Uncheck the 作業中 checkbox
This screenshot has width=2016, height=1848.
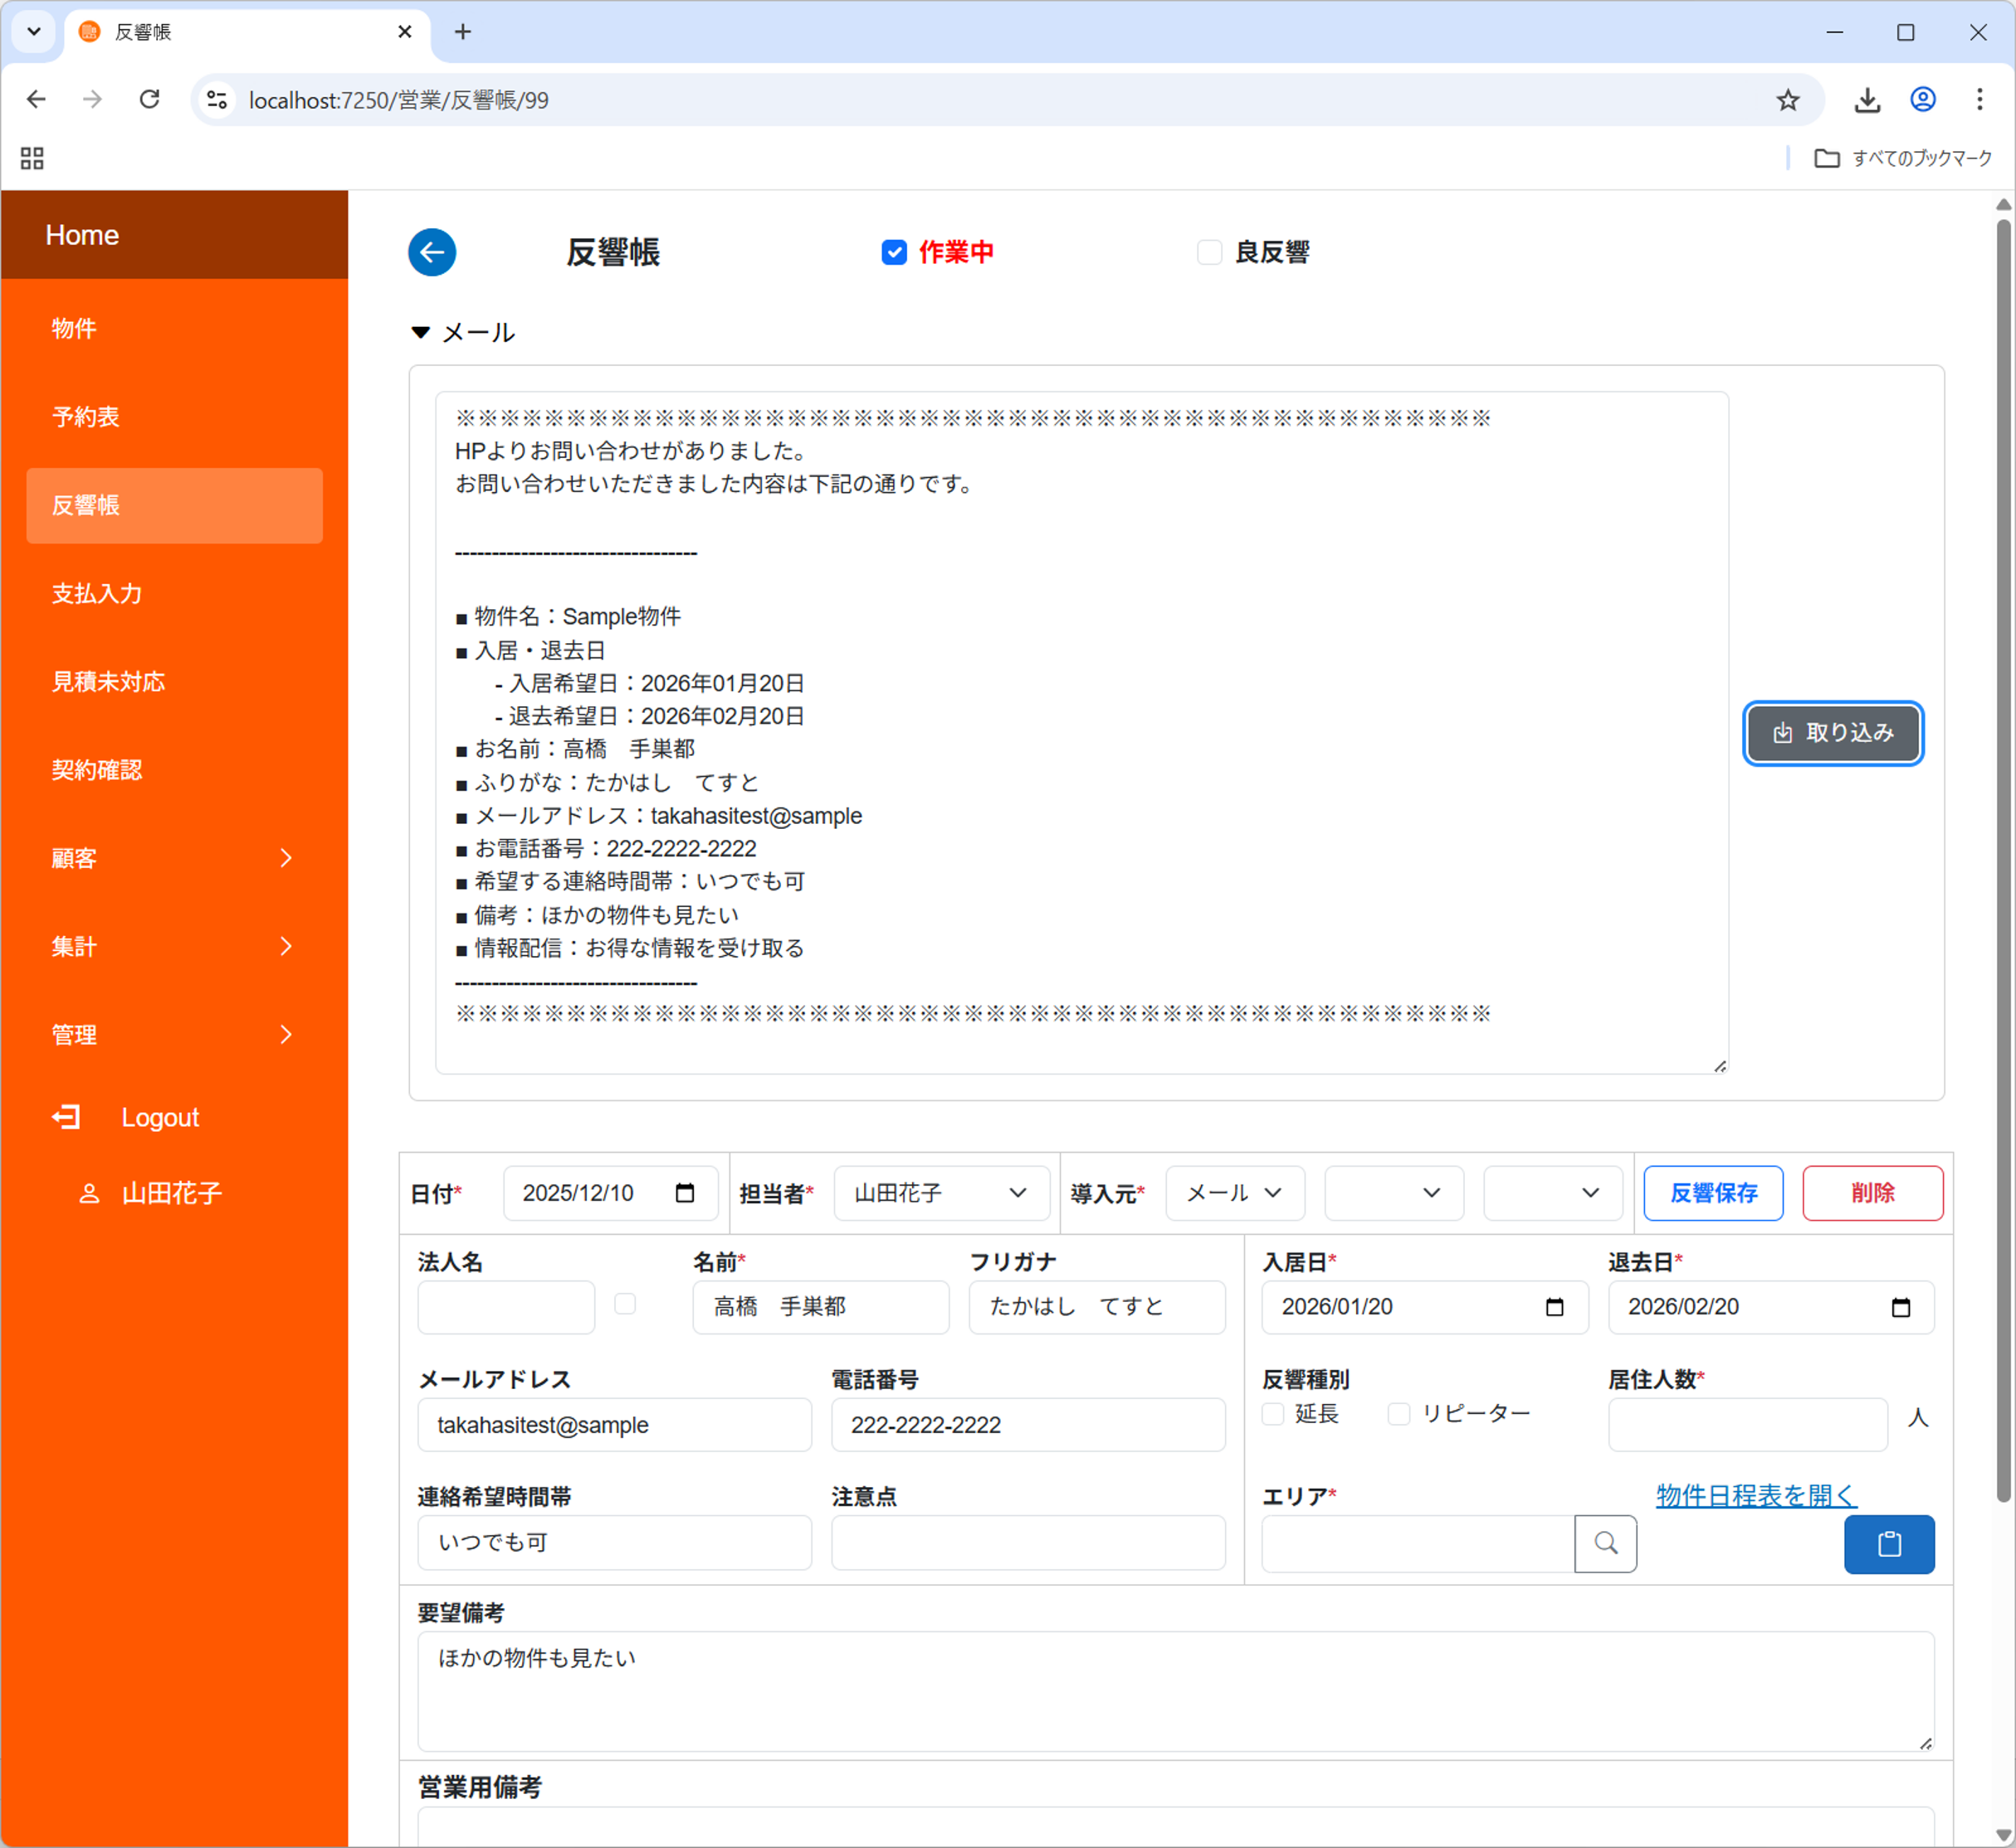(894, 252)
